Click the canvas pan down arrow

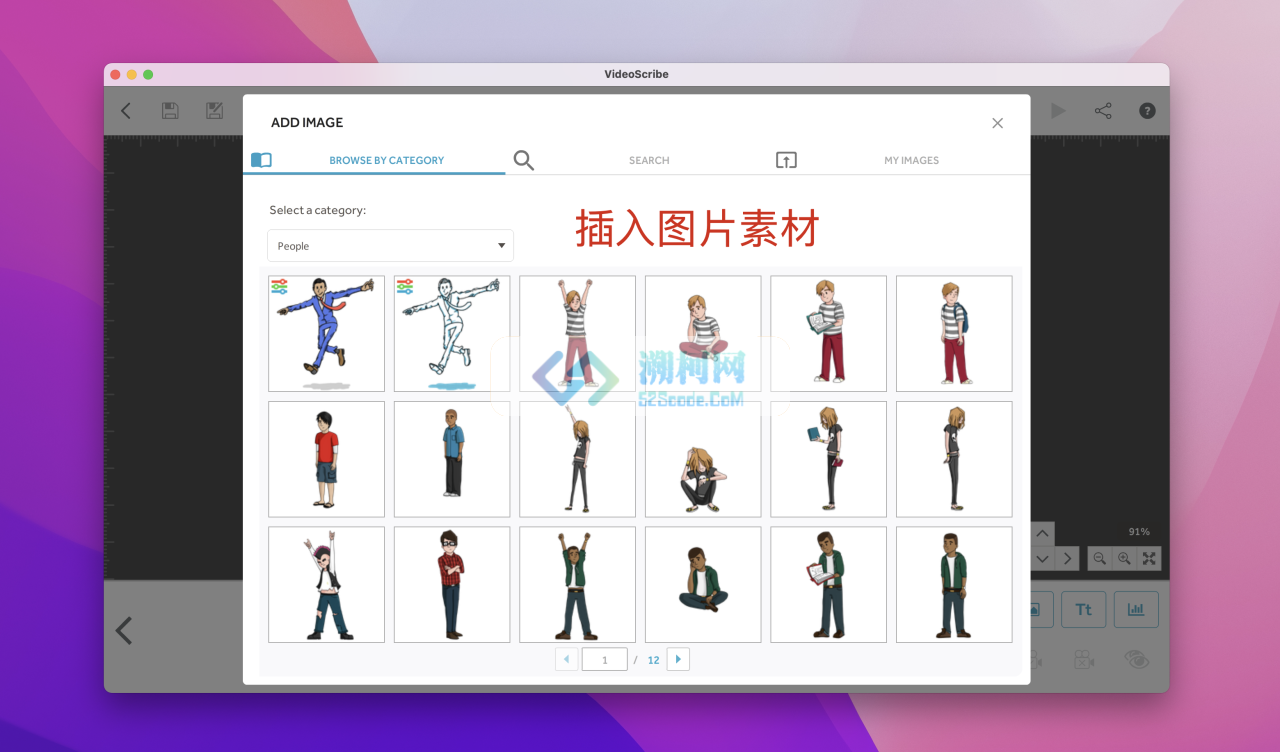coord(1042,558)
